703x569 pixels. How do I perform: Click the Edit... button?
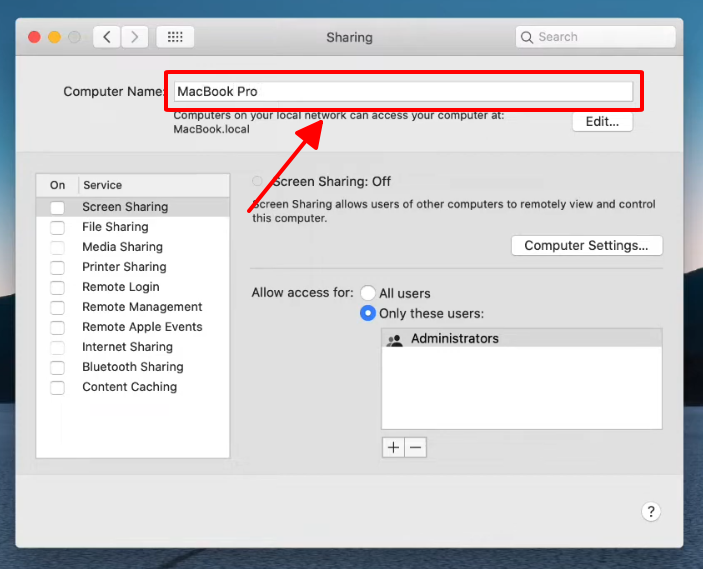coord(602,122)
